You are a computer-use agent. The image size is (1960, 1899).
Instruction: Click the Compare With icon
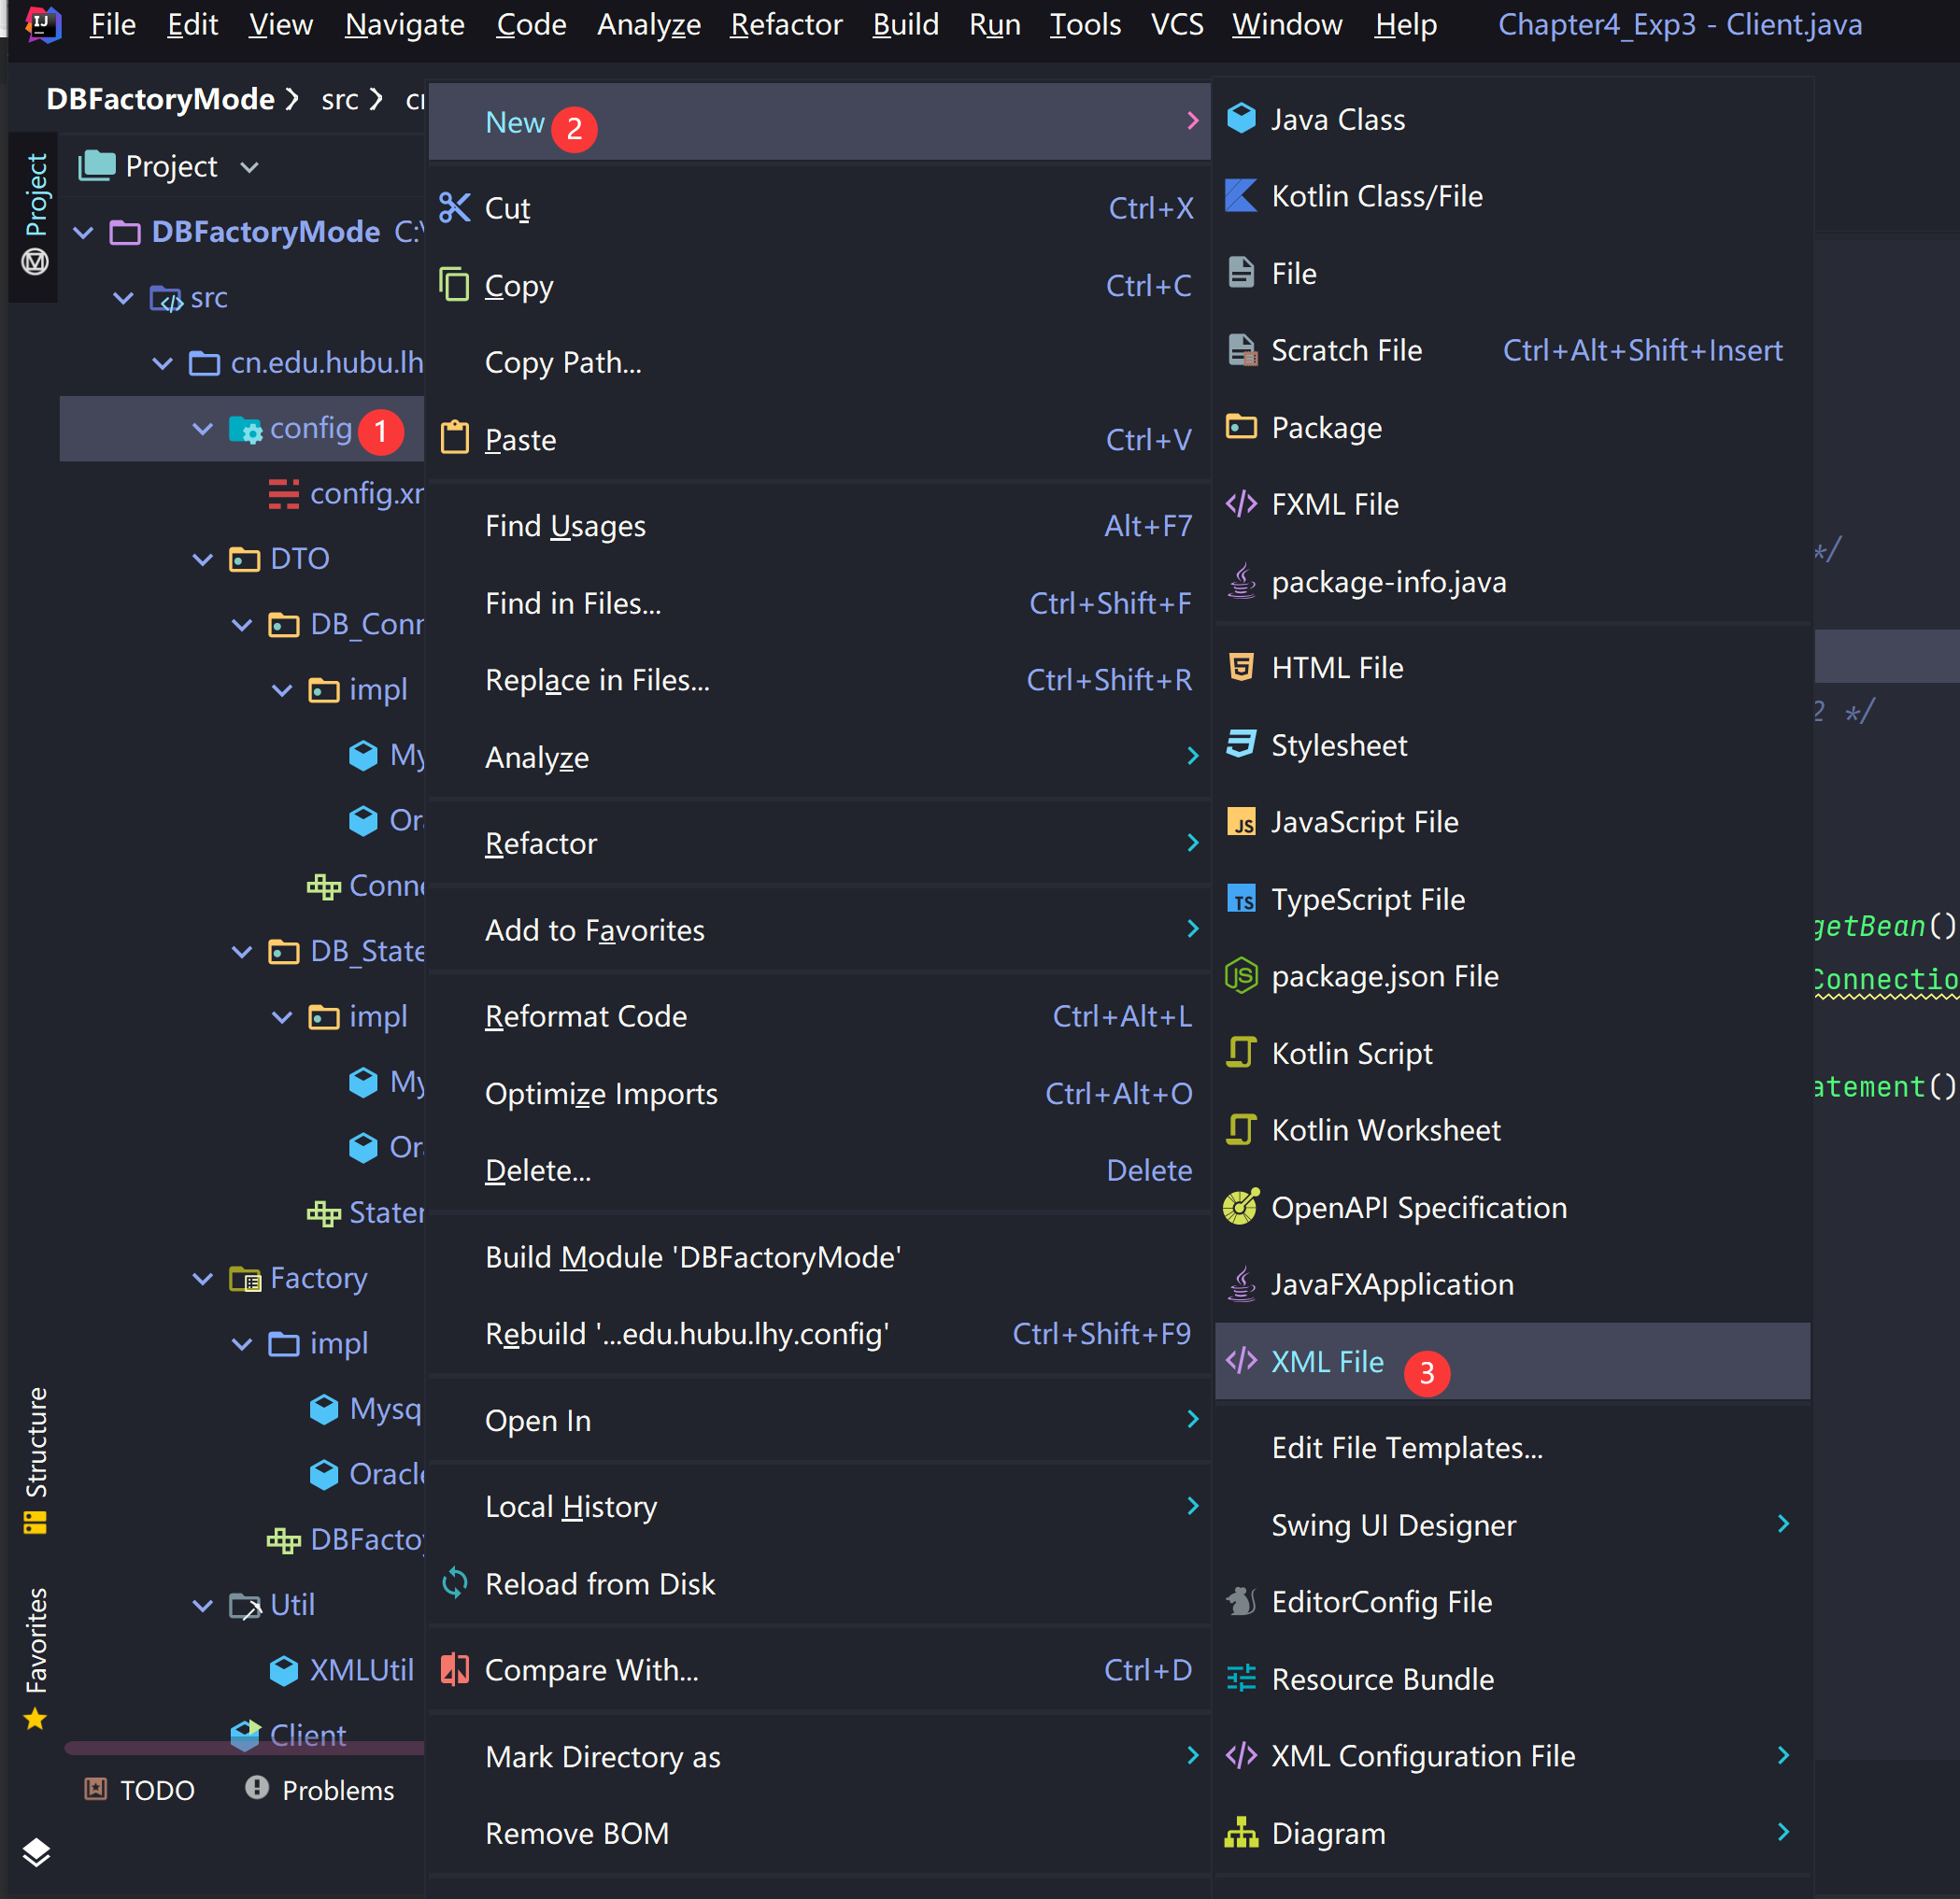click(x=455, y=1669)
